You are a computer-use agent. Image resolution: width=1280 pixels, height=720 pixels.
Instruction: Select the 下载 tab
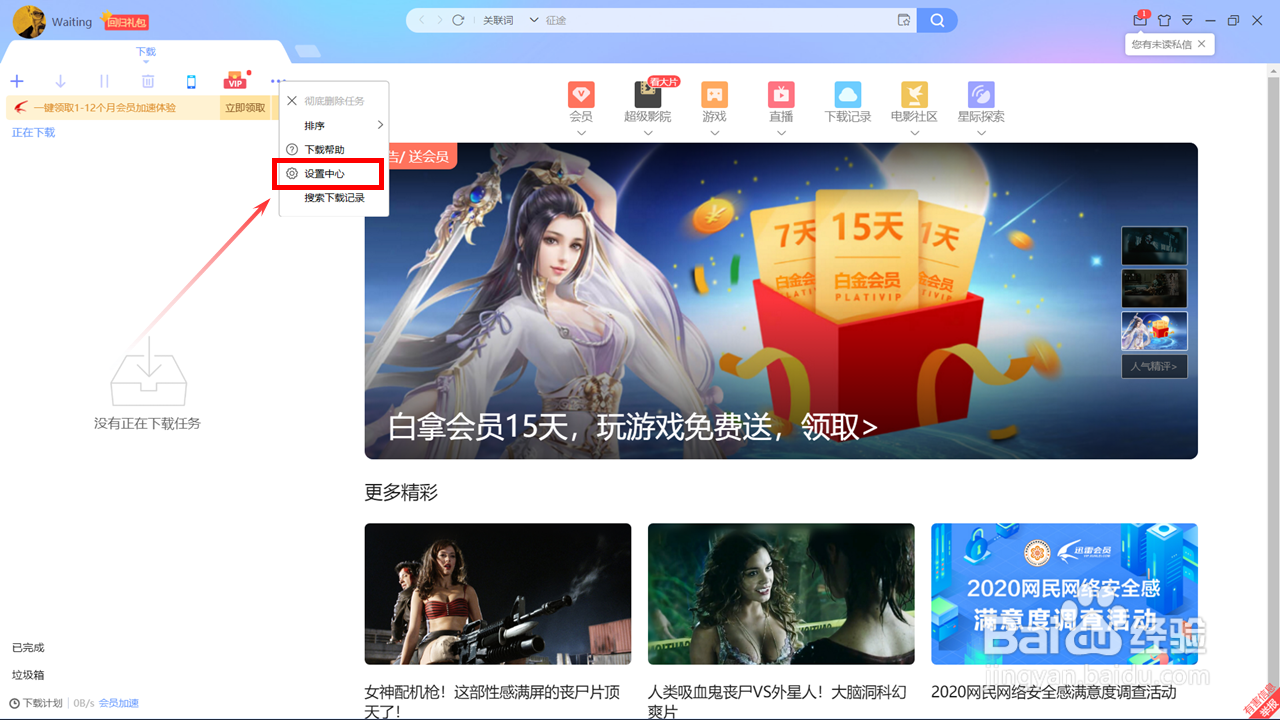pyautogui.click(x=146, y=52)
